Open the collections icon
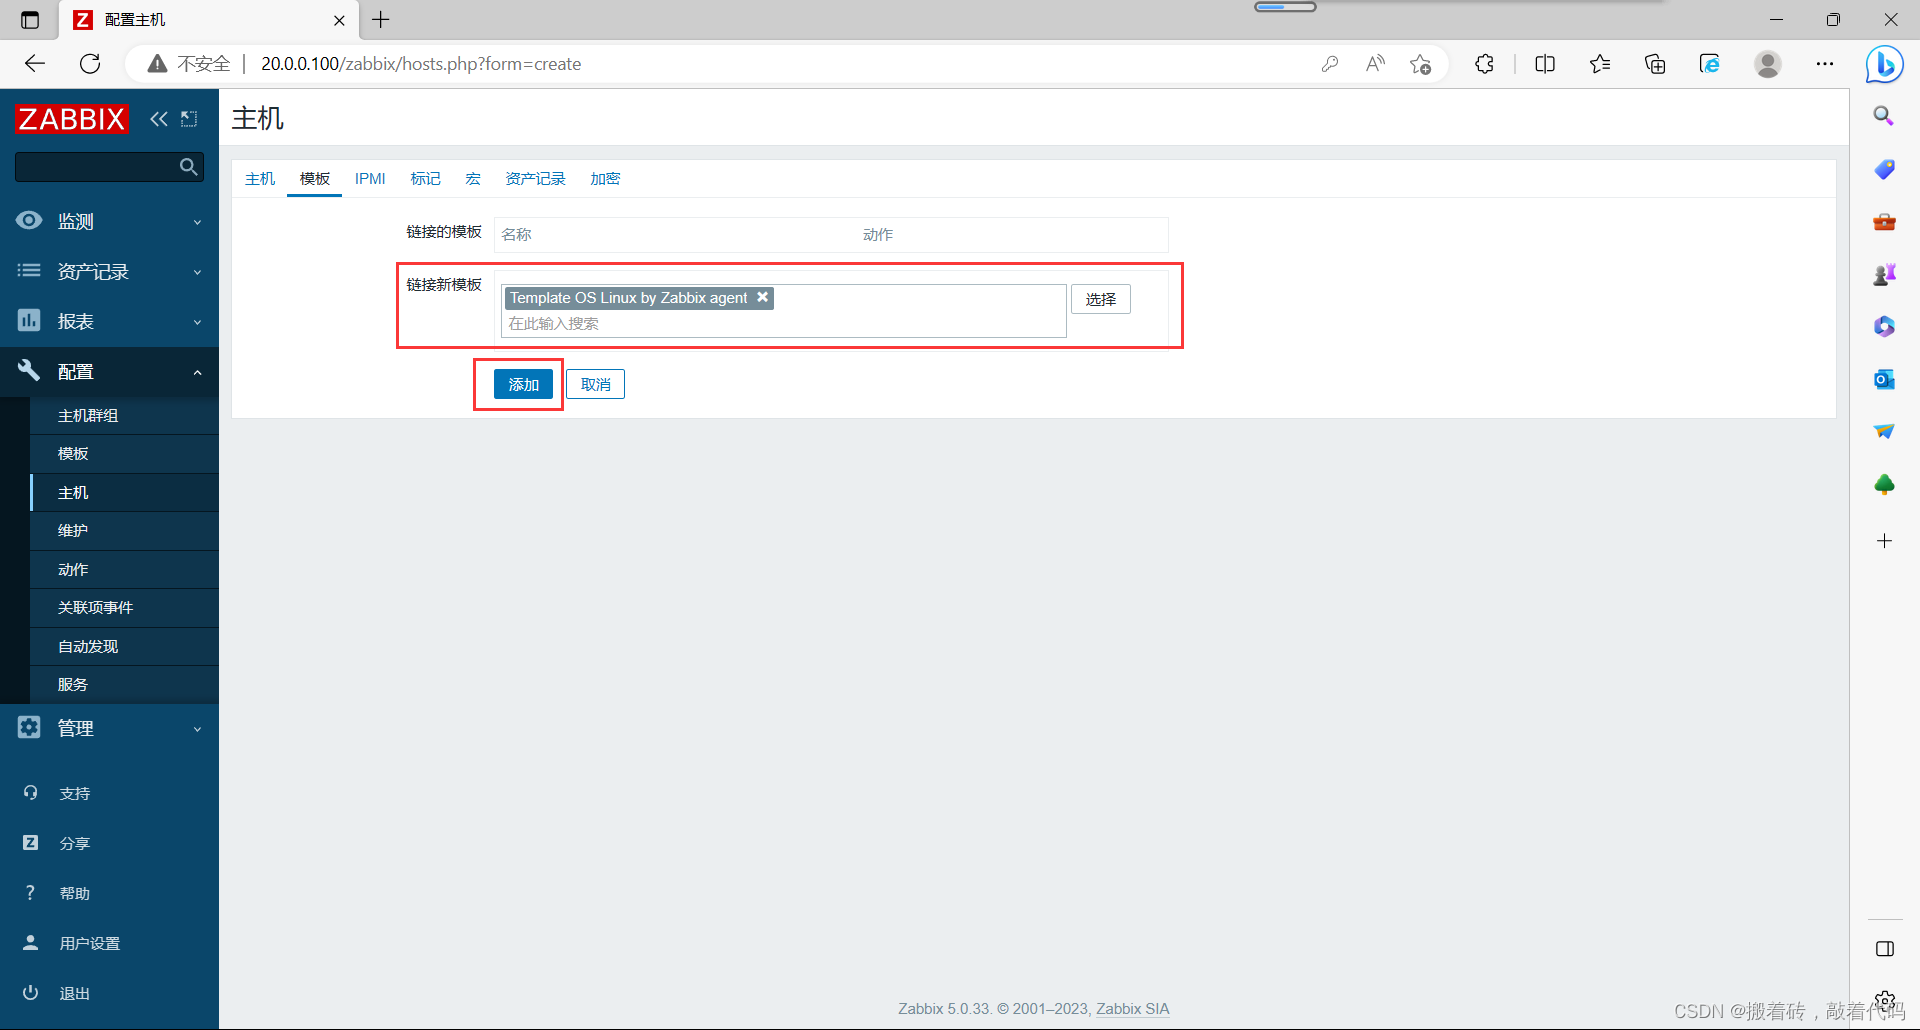Viewport: 1920px width, 1030px height. (x=1655, y=64)
